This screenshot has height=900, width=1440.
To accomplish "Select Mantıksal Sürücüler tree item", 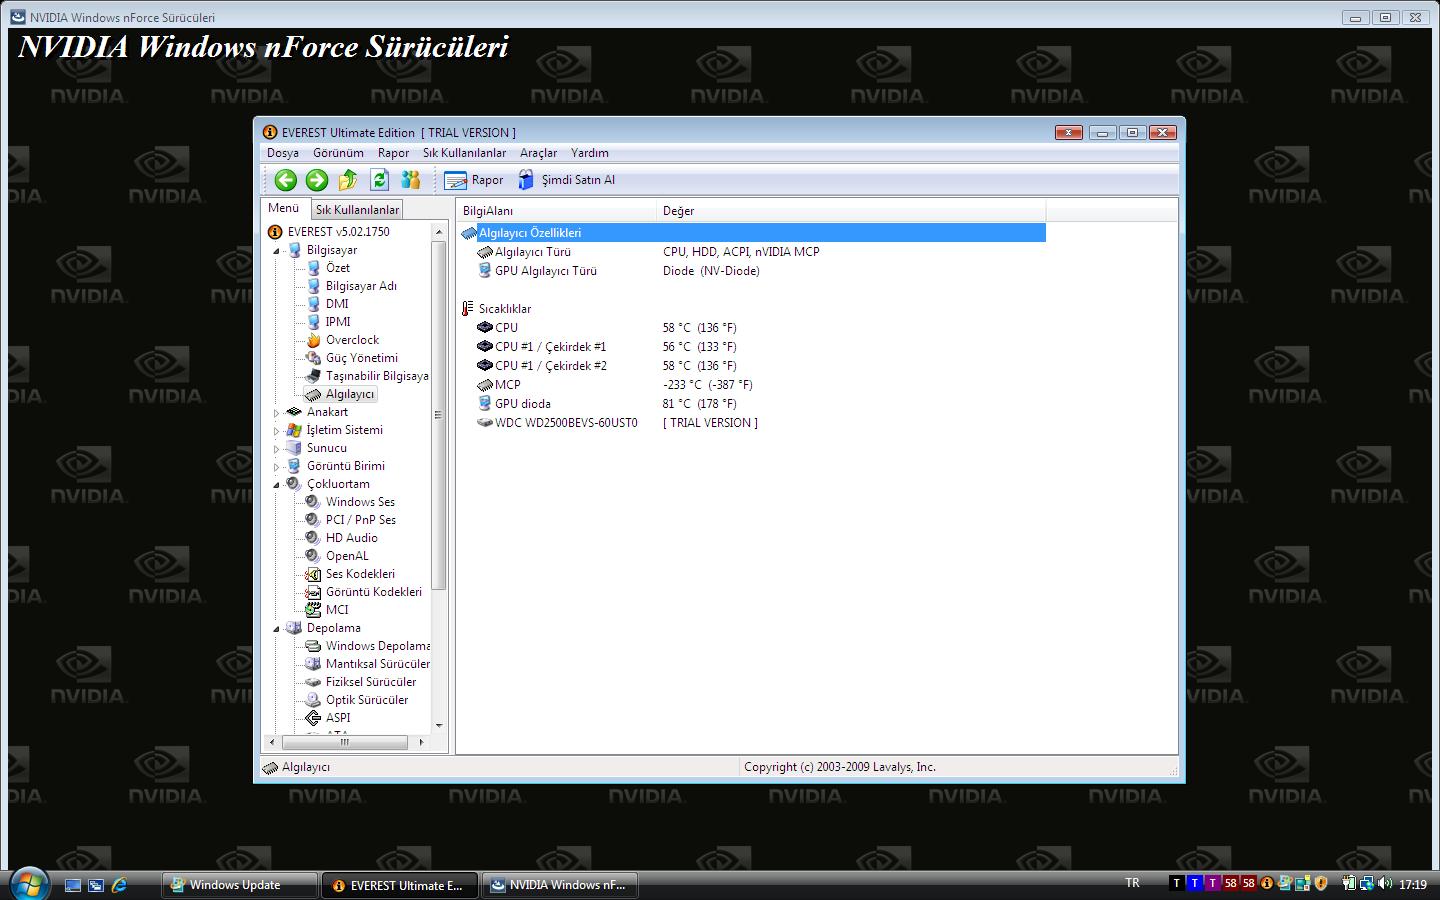I will point(378,664).
